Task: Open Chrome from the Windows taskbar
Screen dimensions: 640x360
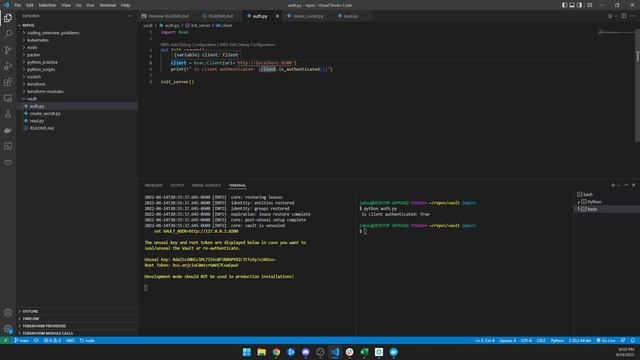Action: tap(276, 352)
